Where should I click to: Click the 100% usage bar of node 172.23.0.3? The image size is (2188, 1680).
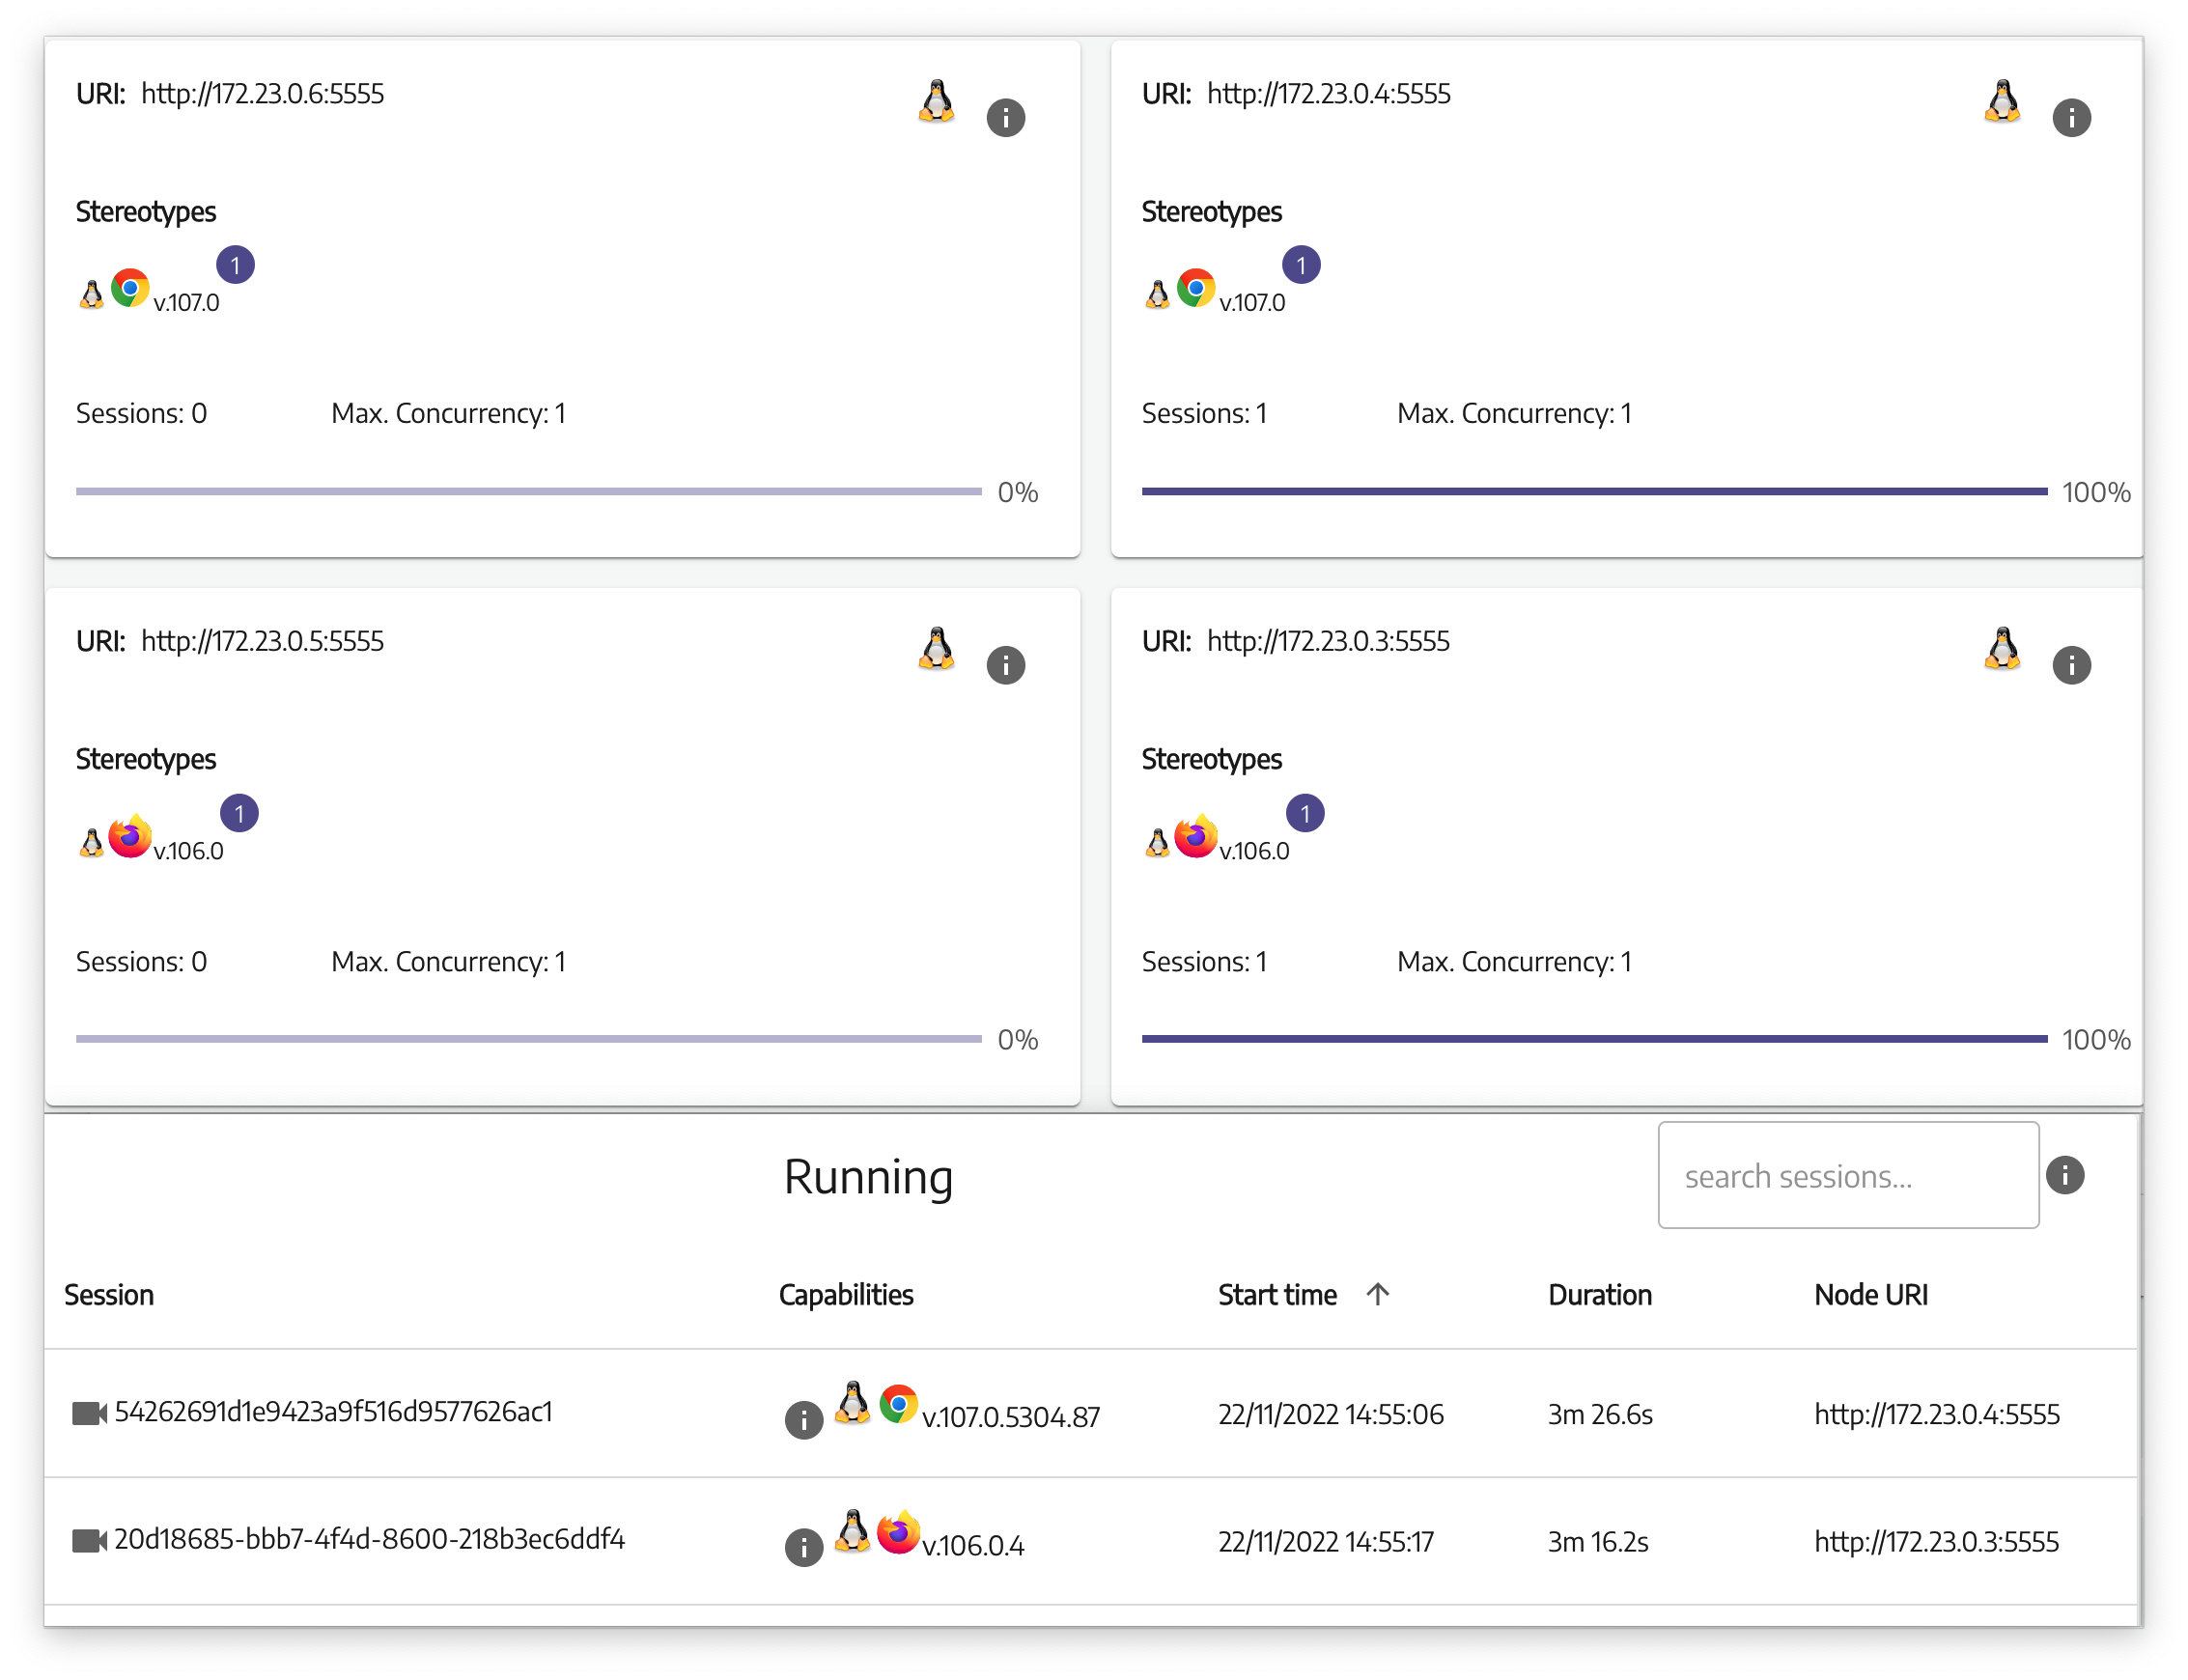coord(1594,1039)
